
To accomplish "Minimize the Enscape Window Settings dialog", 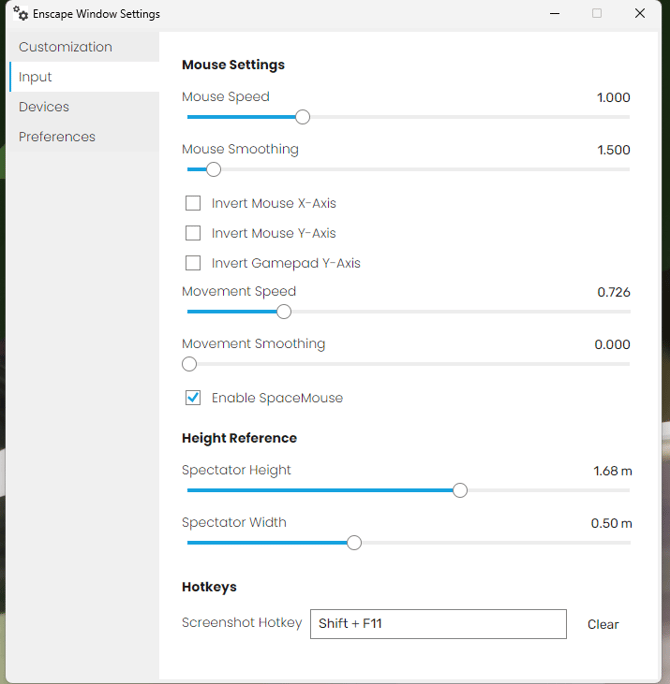I will point(553,14).
